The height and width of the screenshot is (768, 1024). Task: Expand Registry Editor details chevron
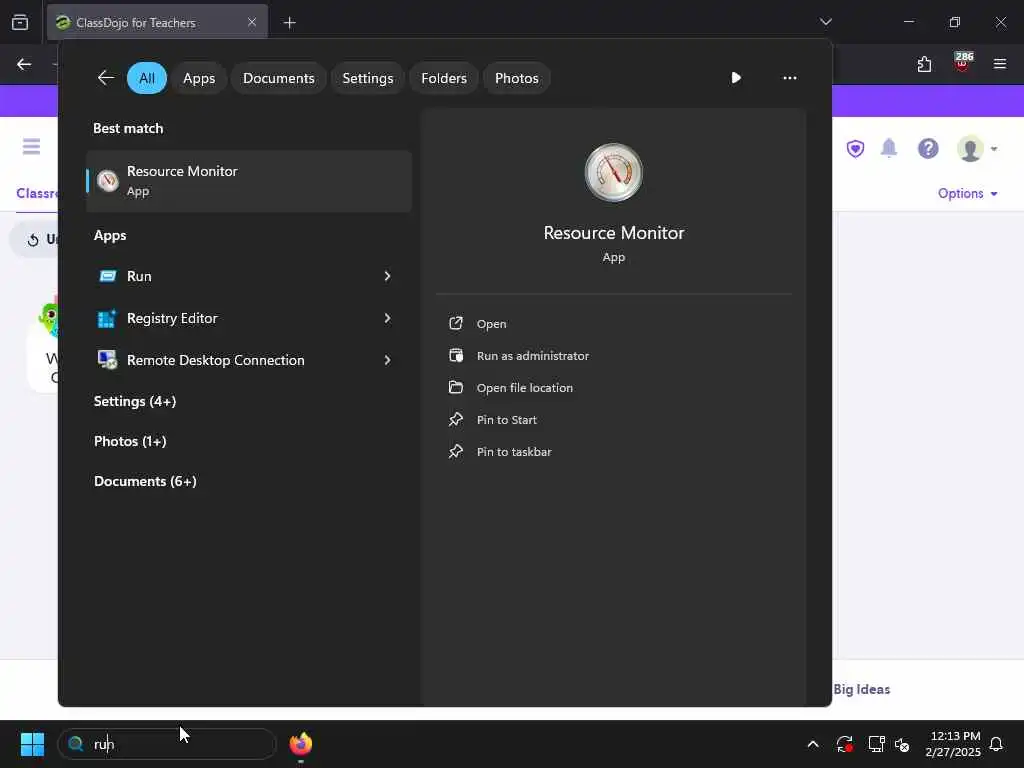(387, 318)
